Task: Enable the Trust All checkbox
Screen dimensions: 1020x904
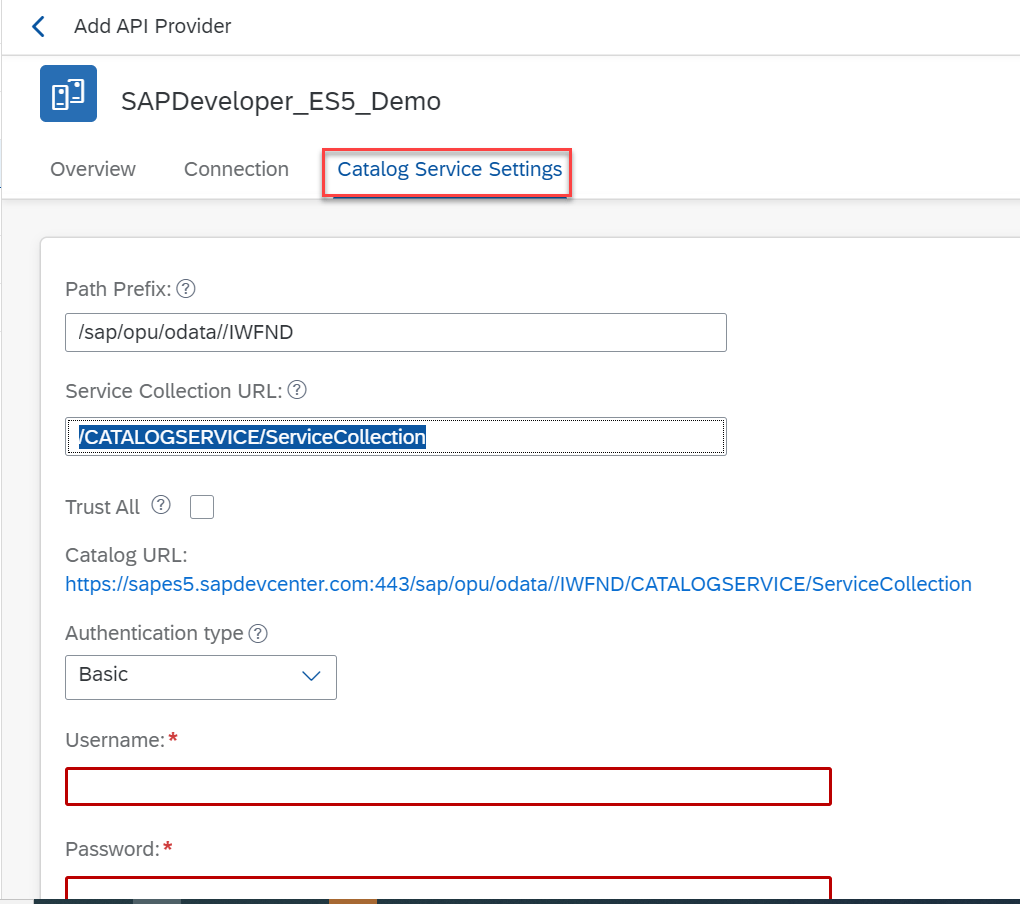Action: click(202, 507)
